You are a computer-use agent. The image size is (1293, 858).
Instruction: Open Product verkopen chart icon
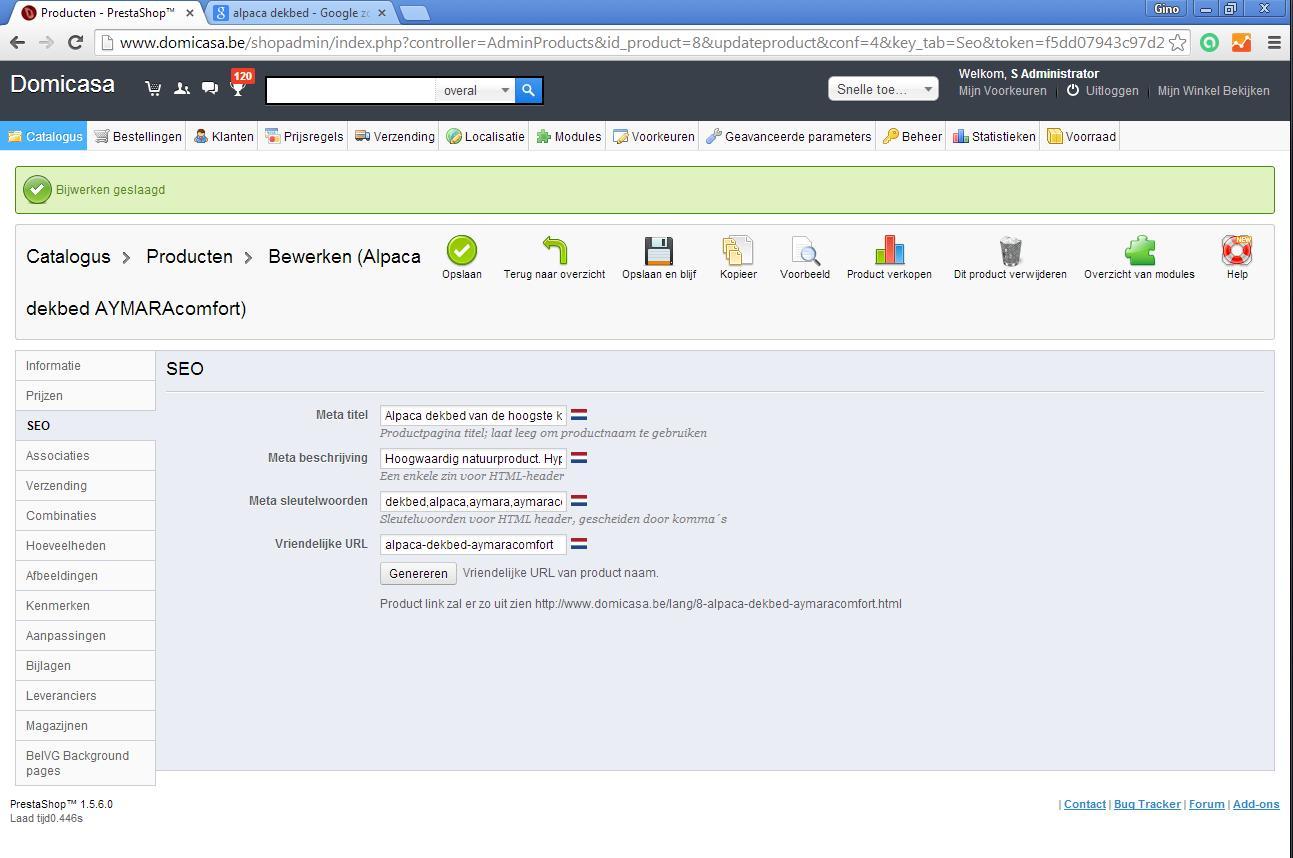click(889, 250)
